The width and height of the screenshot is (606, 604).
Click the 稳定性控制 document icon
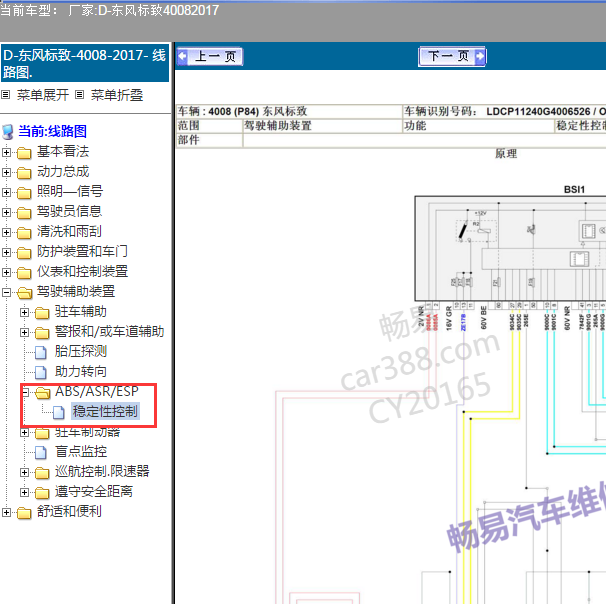click(59, 413)
